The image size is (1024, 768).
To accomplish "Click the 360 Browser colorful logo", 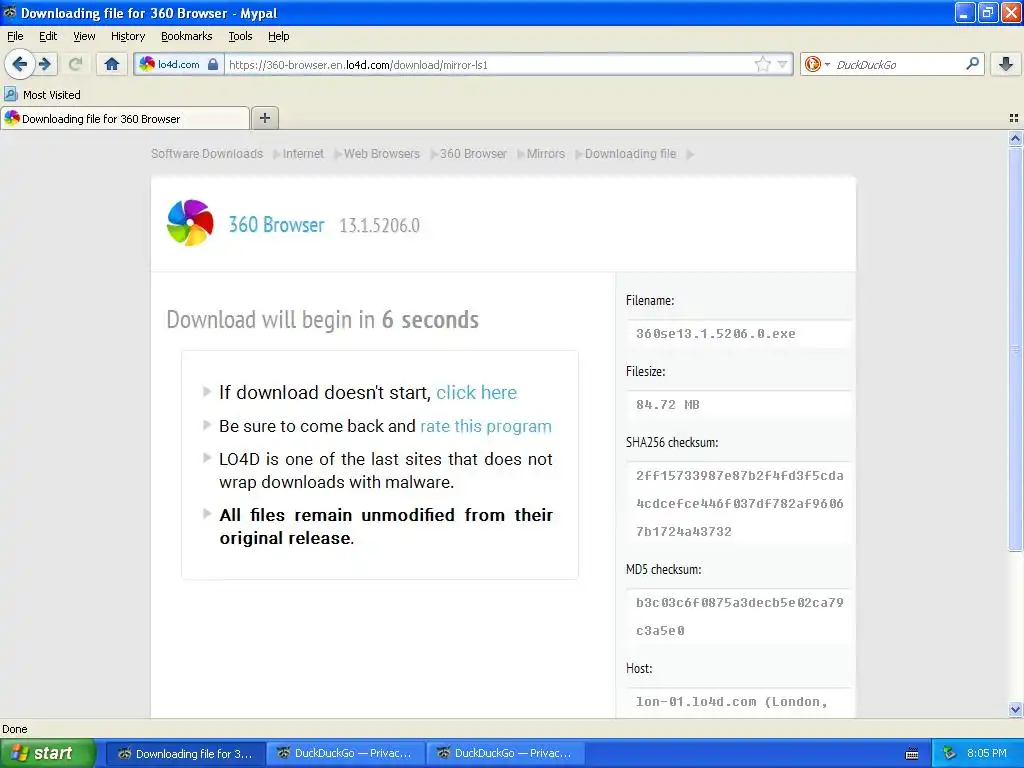I will (x=189, y=223).
